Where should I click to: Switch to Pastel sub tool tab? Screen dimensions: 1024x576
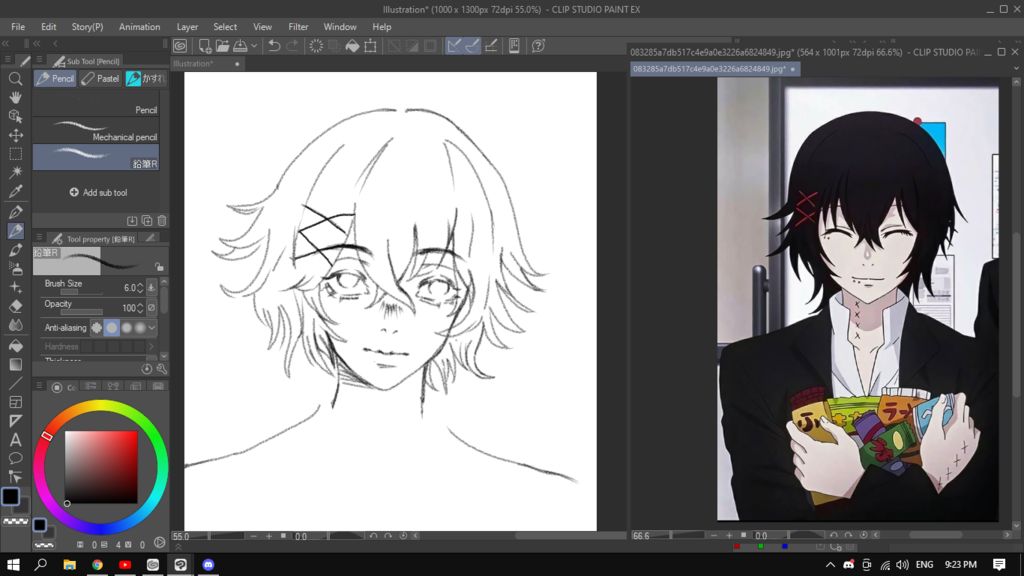point(101,78)
